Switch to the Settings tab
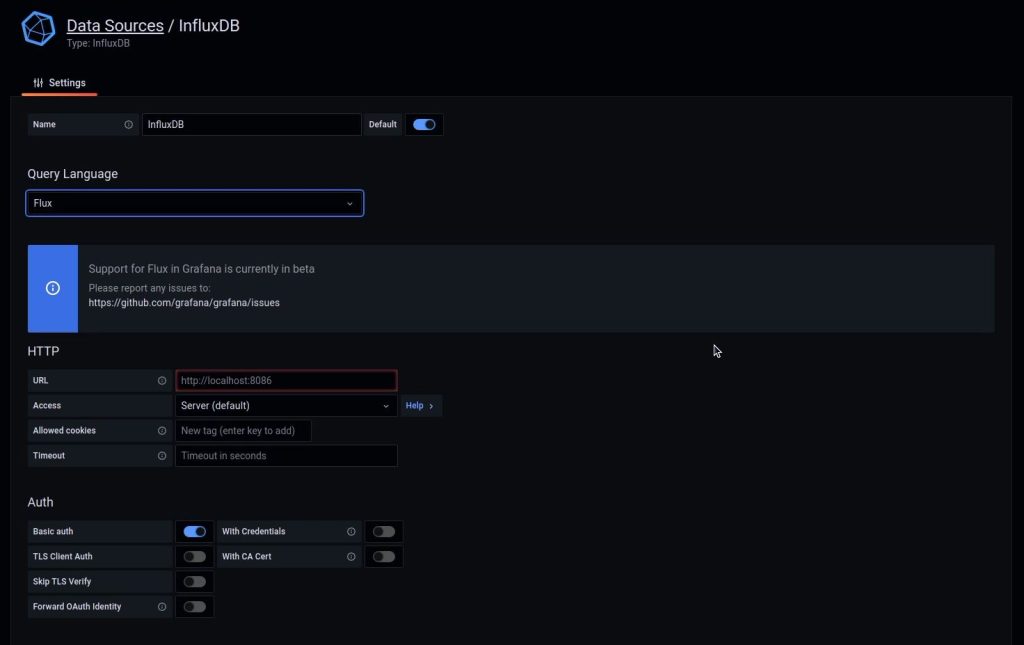The width and height of the screenshot is (1024, 645). pyautogui.click(x=59, y=83)
